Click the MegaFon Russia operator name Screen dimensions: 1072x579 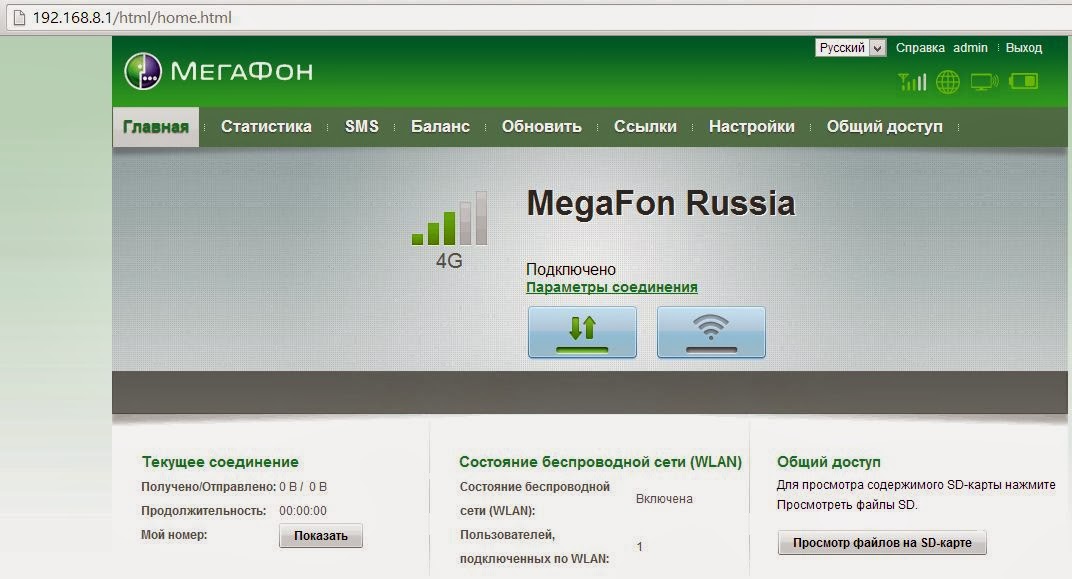(661, 203)
